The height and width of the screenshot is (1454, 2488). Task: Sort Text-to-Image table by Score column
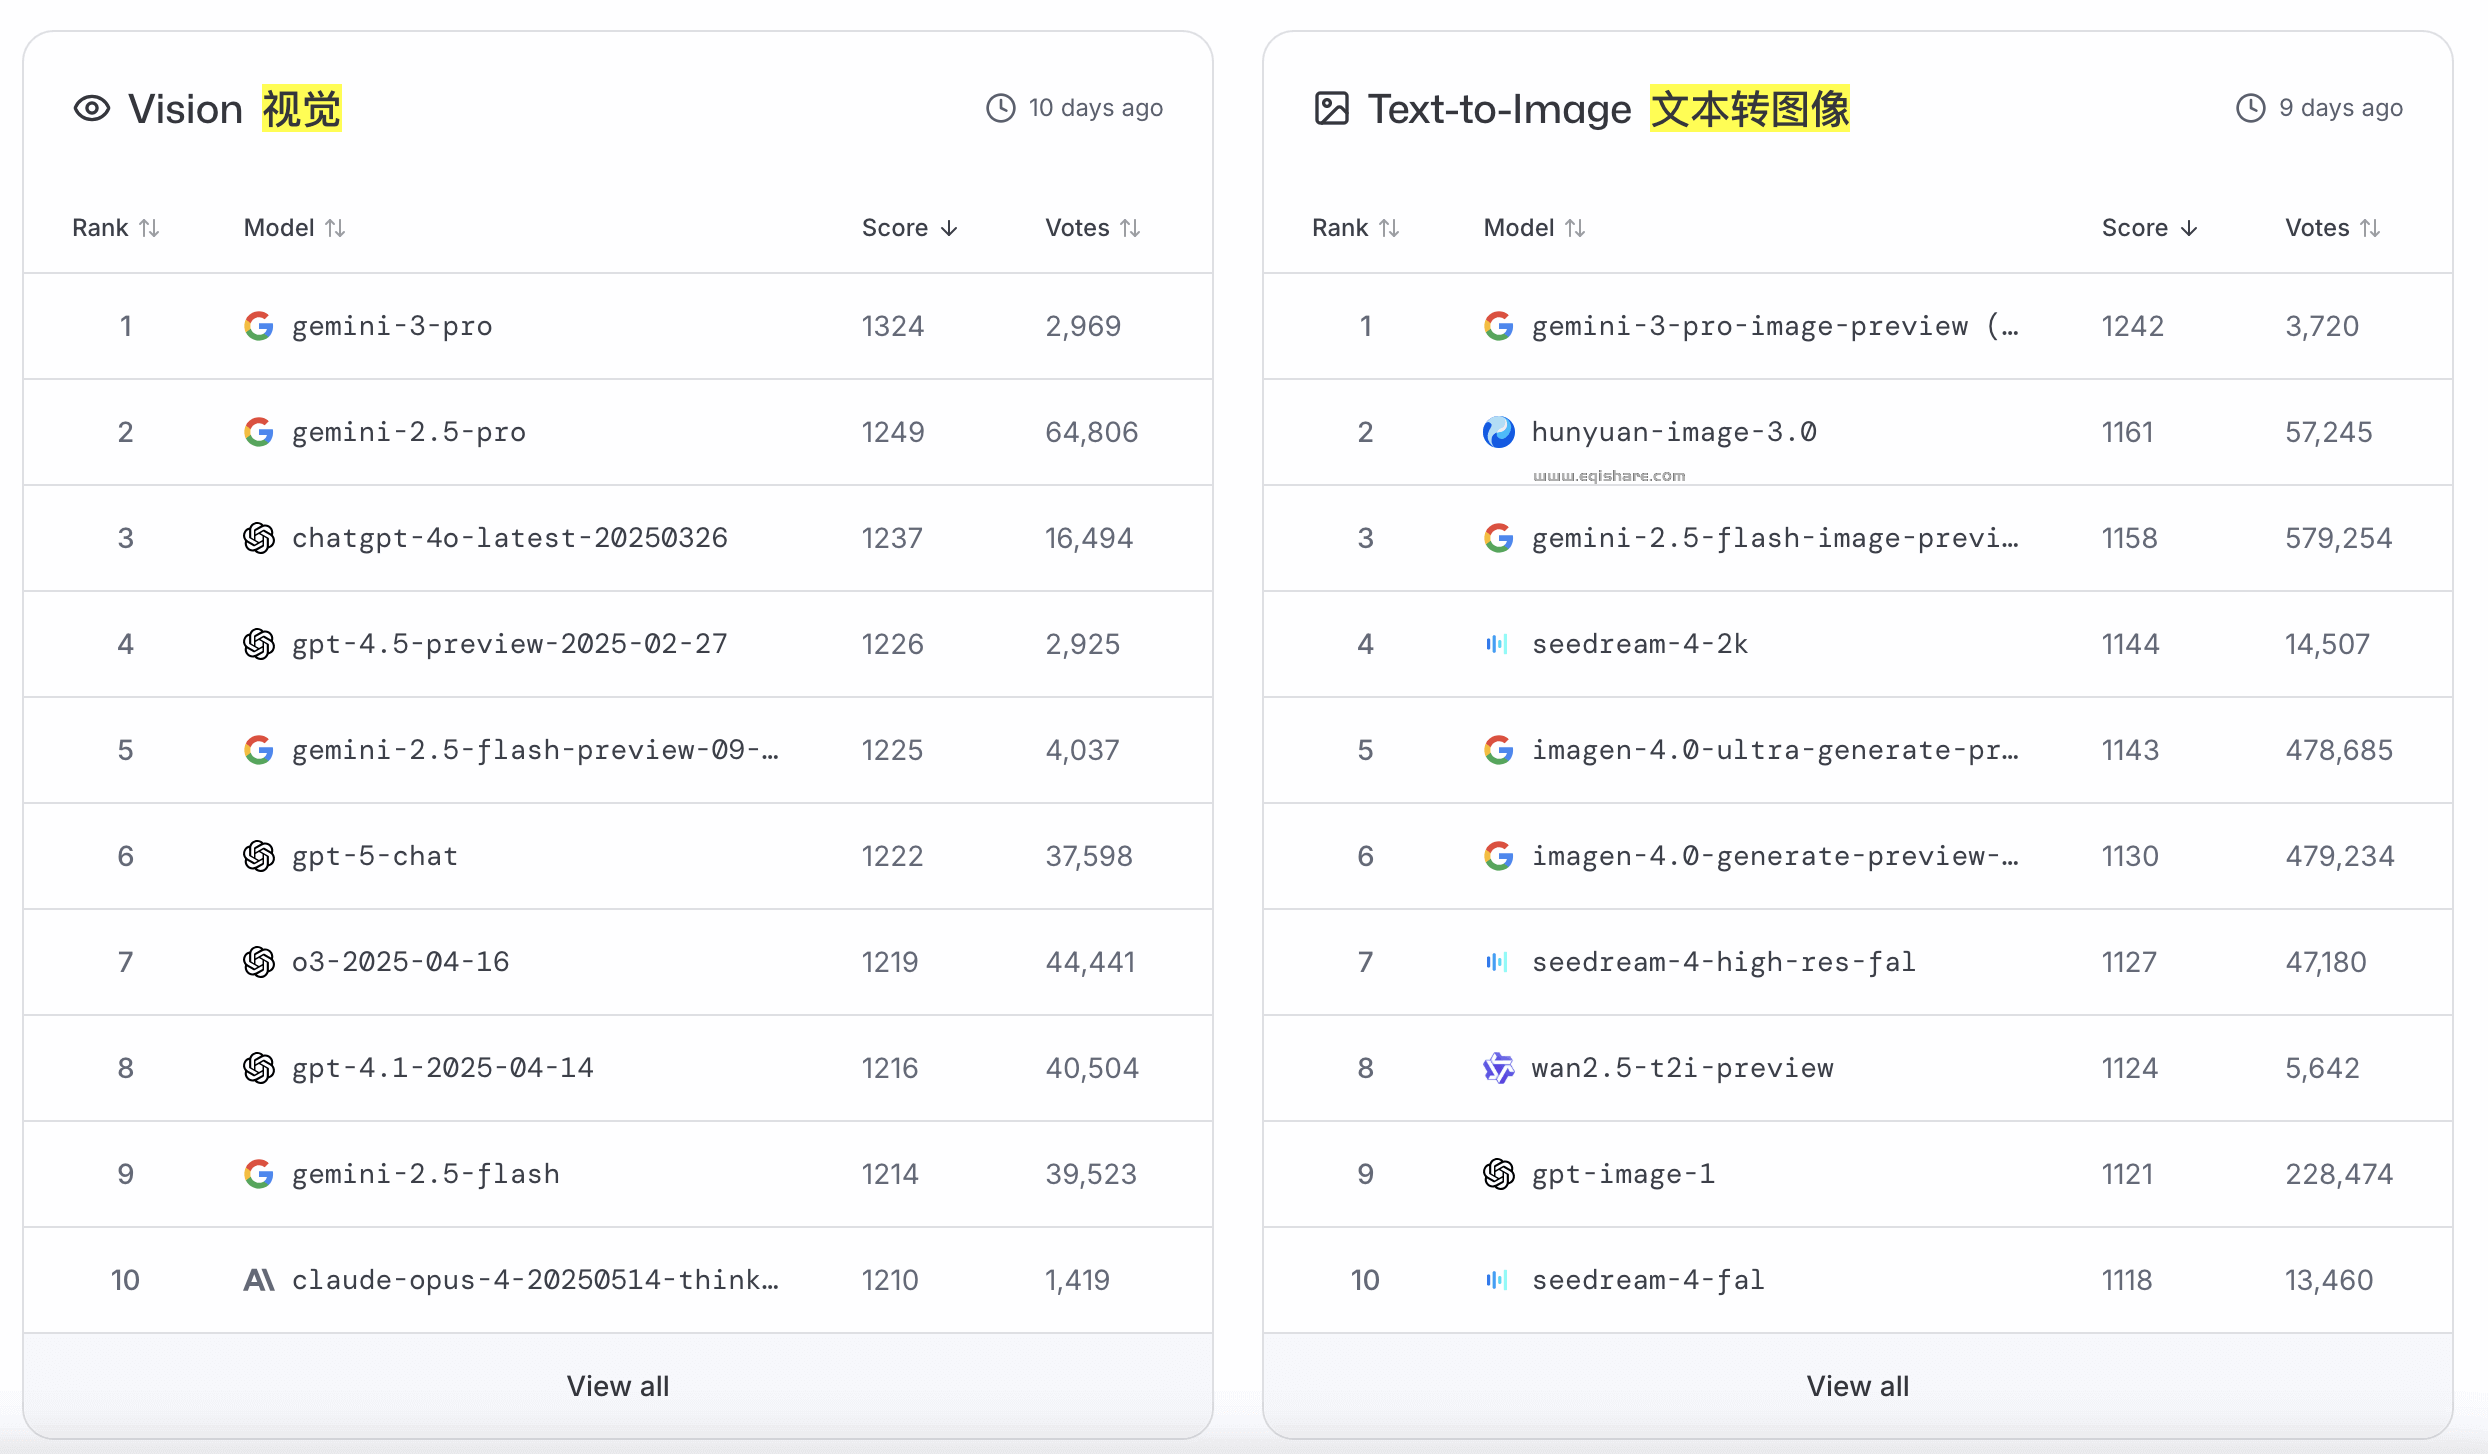point(2149,228)
